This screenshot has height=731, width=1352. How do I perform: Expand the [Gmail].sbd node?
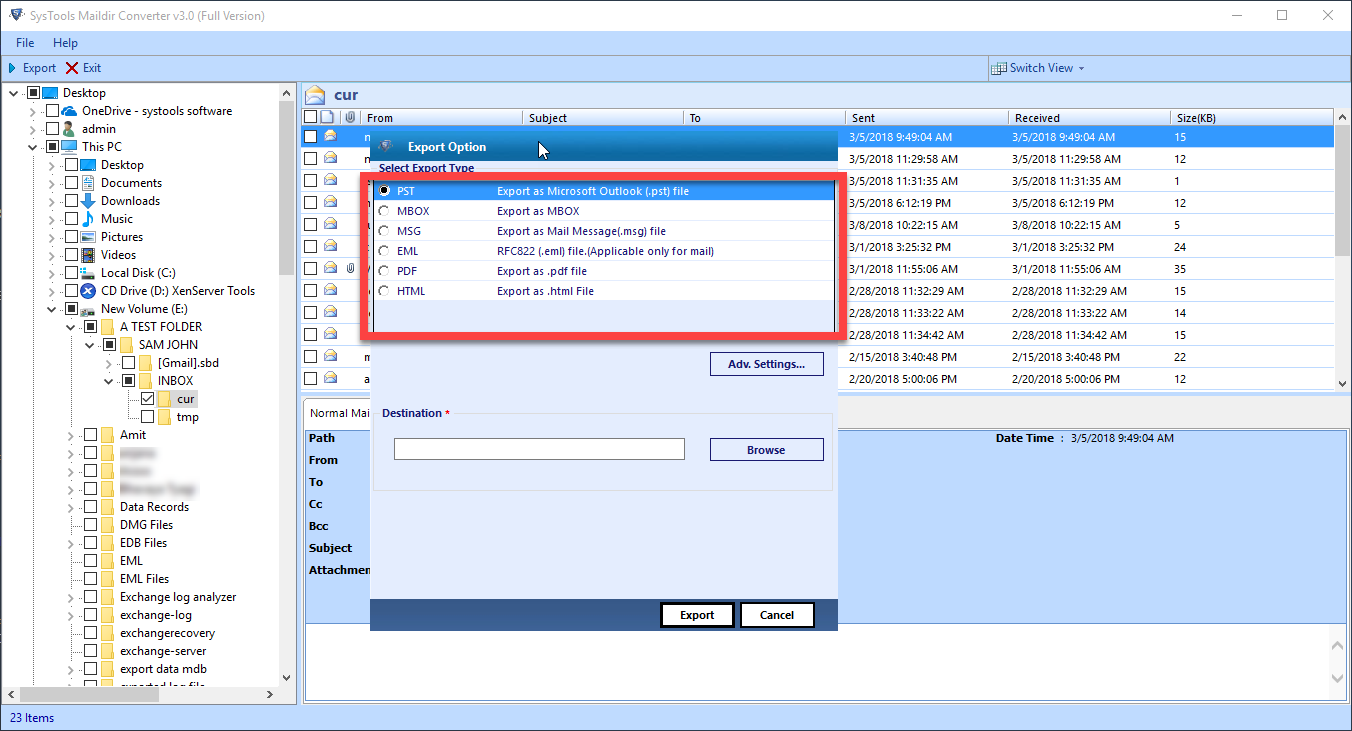coord(109,363)
